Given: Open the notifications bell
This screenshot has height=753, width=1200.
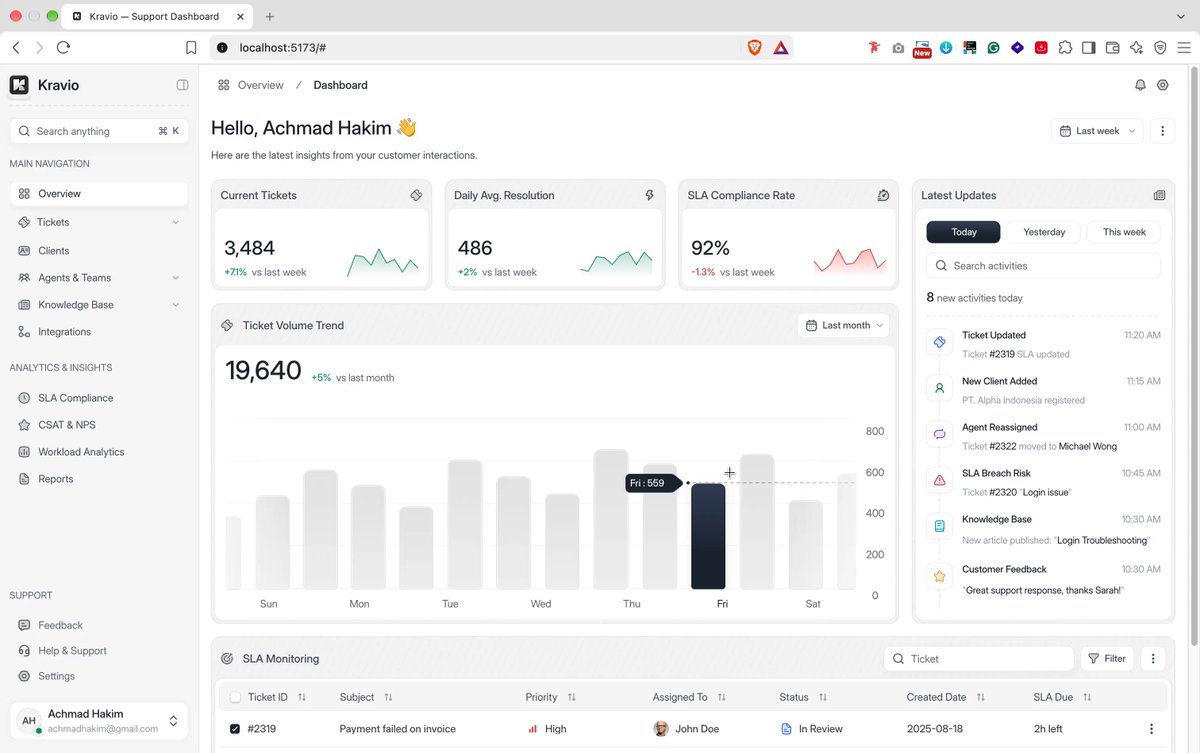Looking at the screenshot, I should (1140, 85).
